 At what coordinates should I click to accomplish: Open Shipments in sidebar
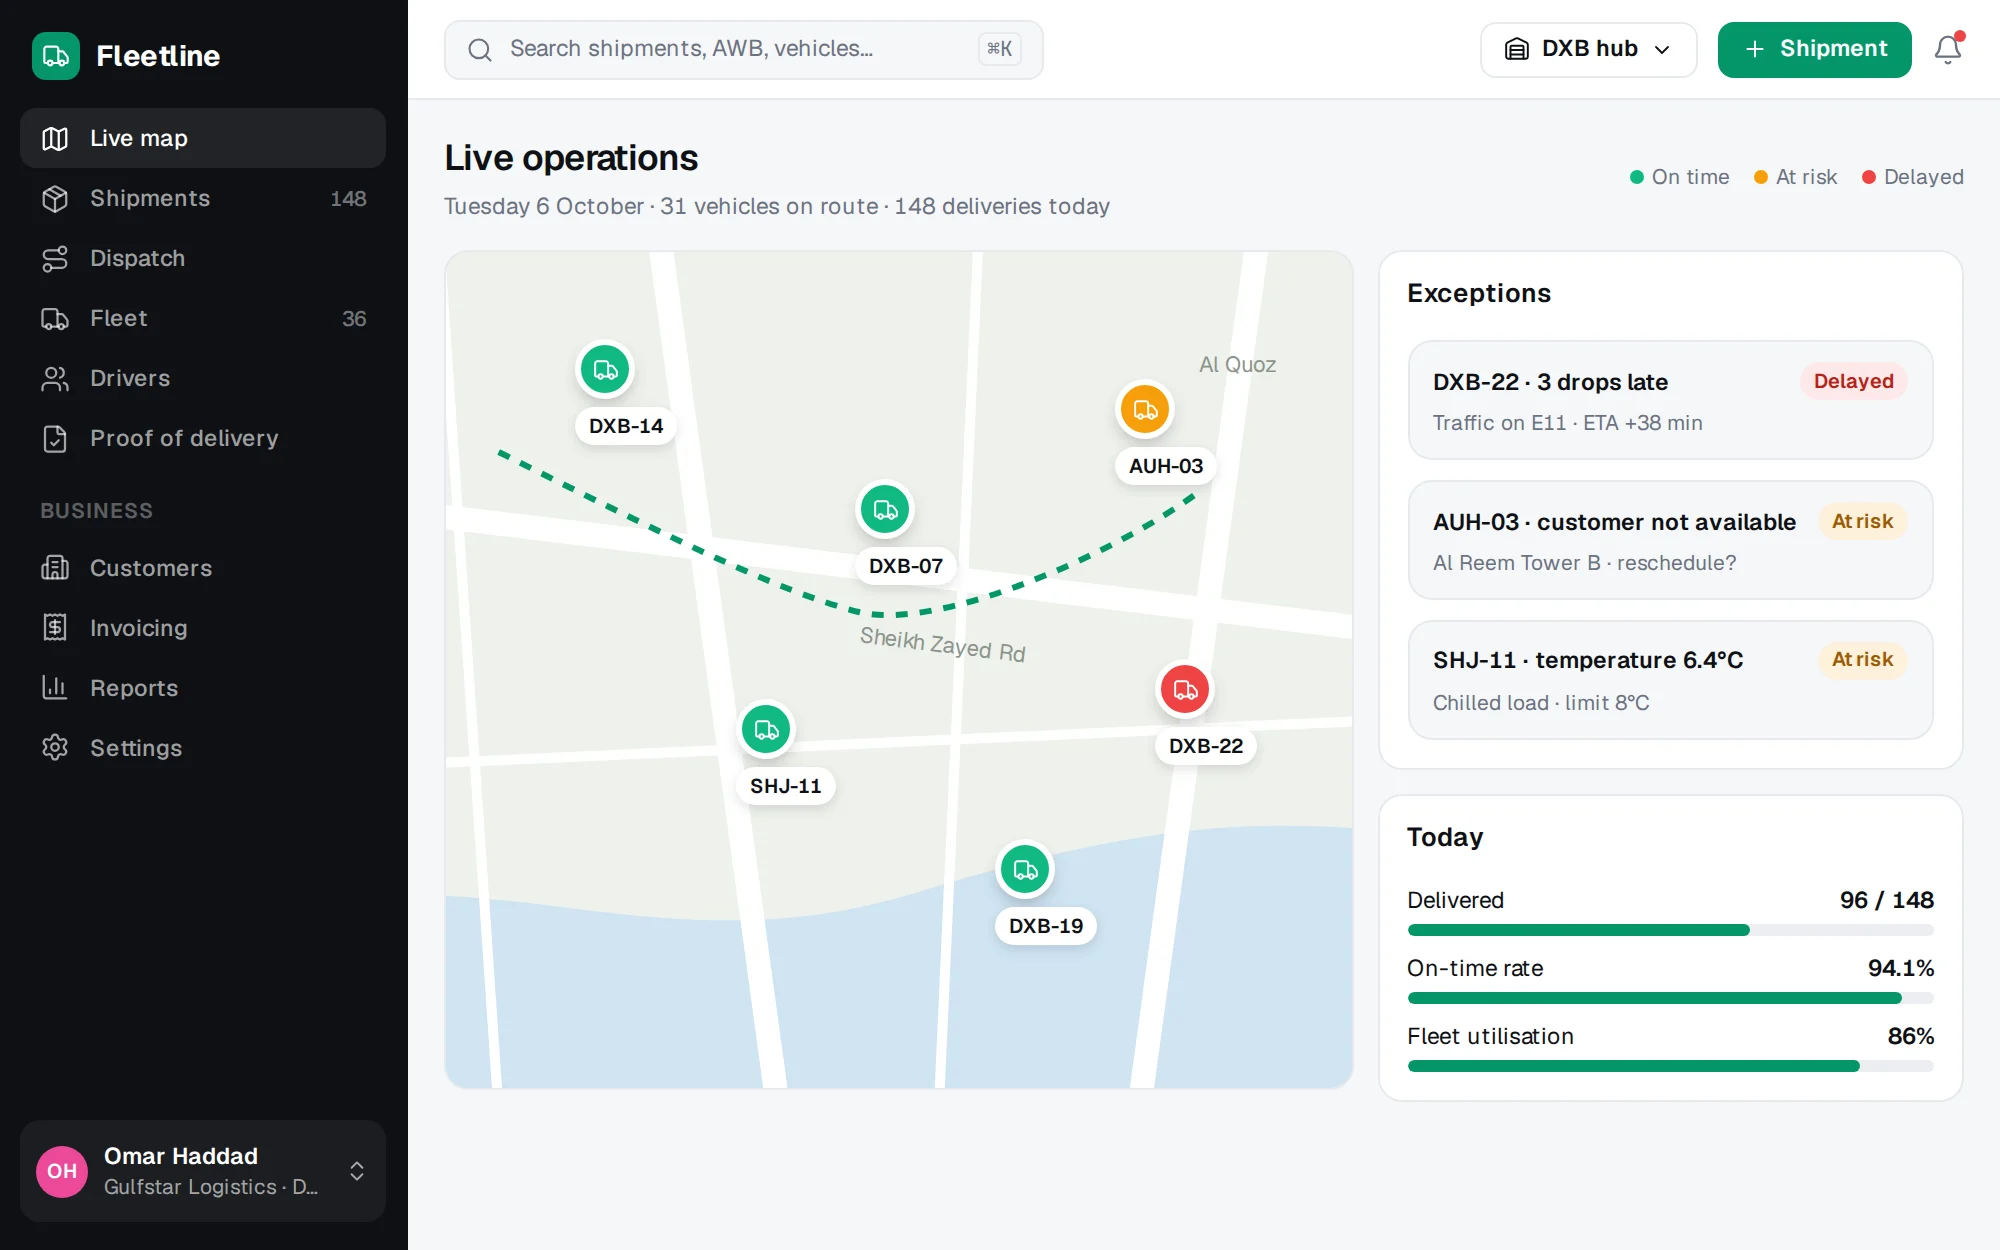coord(203,198)
